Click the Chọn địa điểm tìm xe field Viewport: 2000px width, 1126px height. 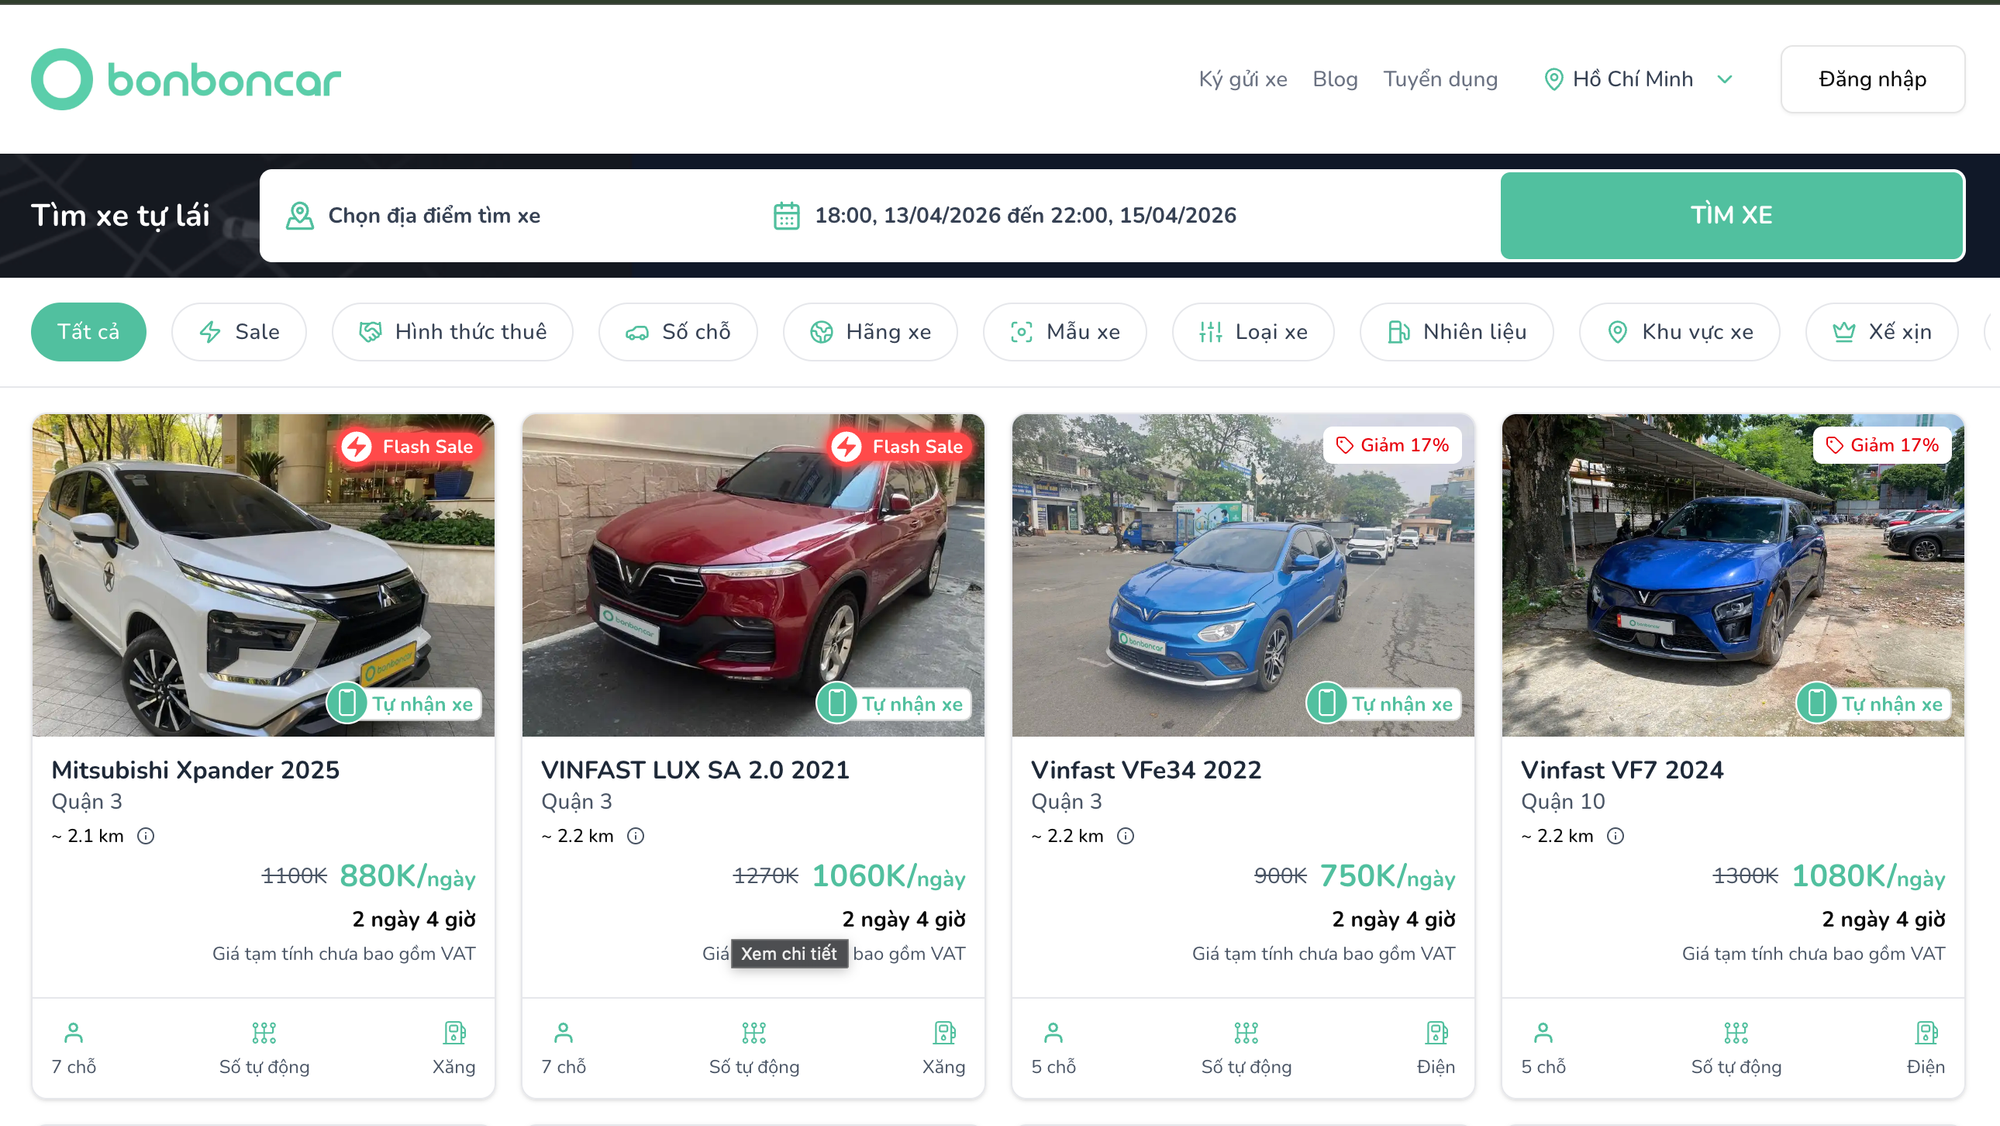pyautogui.click(x=434, y=216)
